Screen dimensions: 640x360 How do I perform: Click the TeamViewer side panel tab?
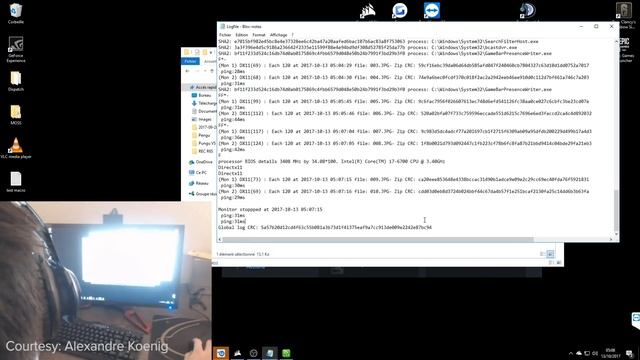[636, 320]
